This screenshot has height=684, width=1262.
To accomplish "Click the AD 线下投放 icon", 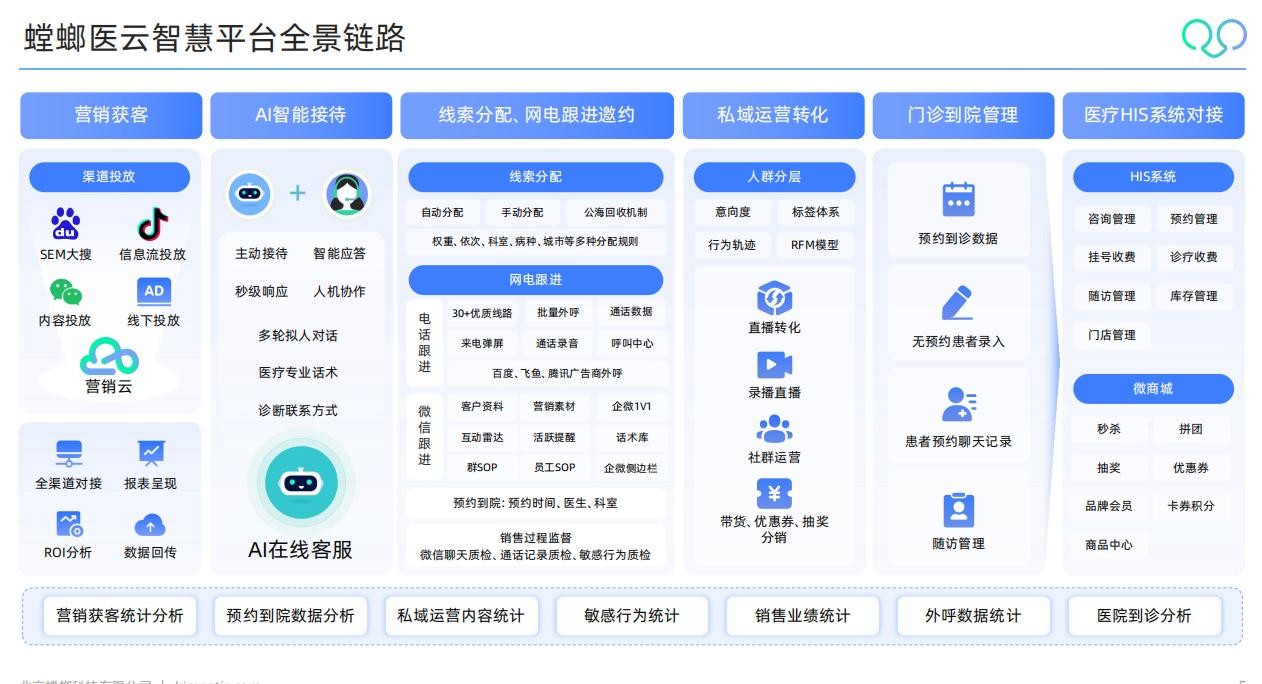I will coord(153,292).
